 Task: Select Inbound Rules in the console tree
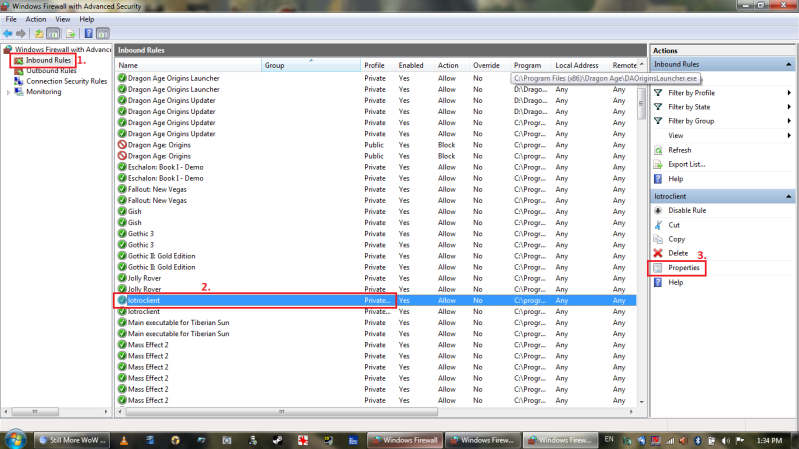48,60
